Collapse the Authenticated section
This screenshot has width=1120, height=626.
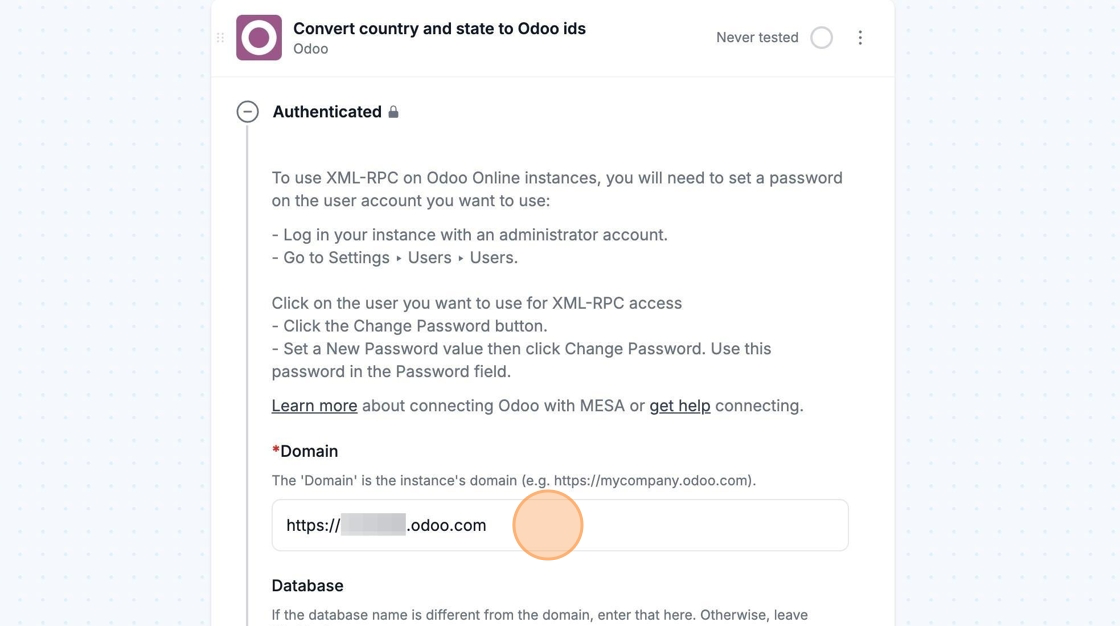coord(248,112)
